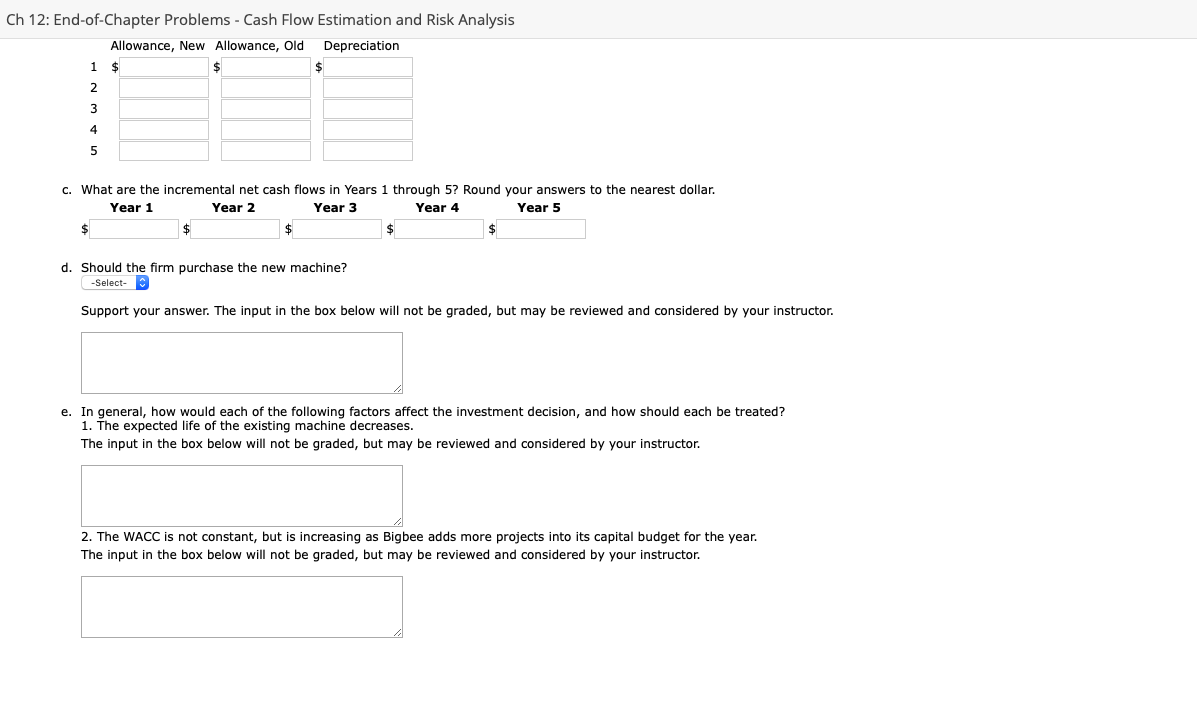This screenshot has height=704, width=1197.
Task: Click the Allowance, Old input for row 3
Action: pyautogui.click(x=265, y=109)
